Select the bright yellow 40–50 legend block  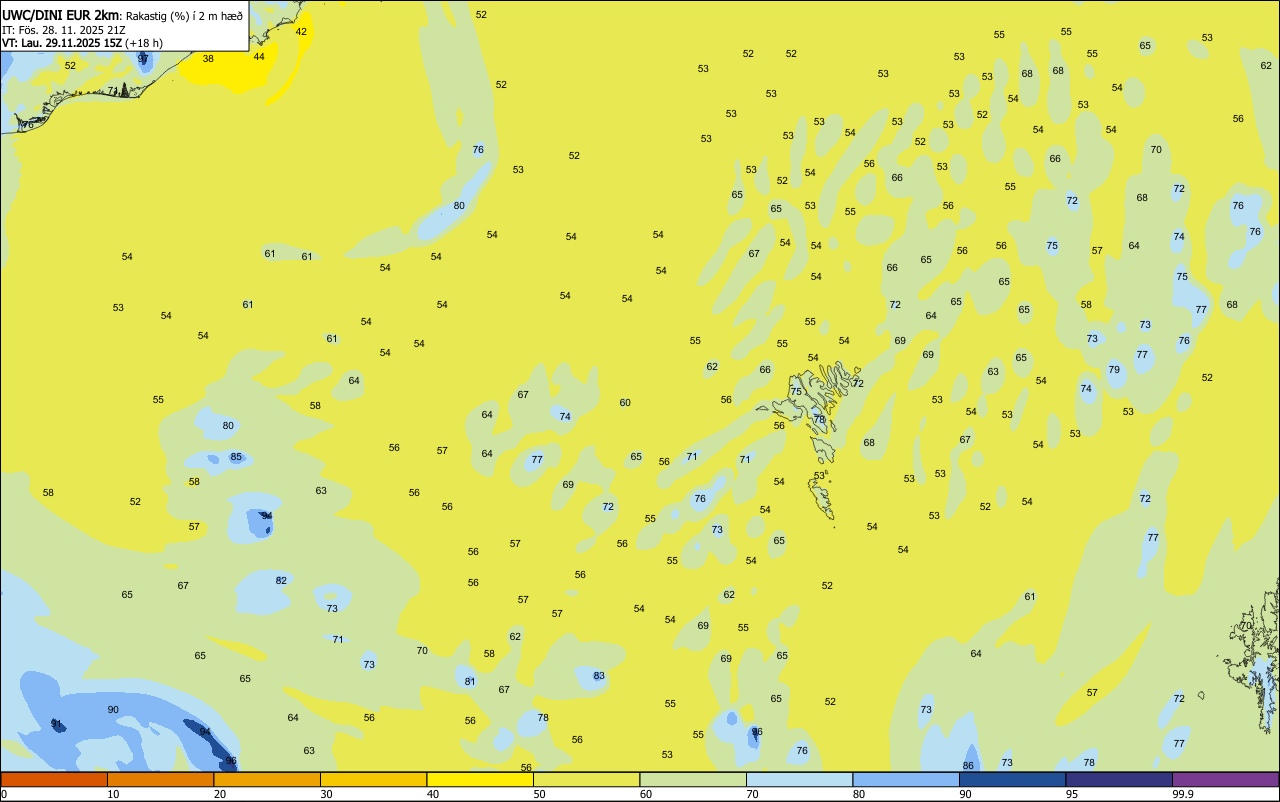(x=480, y=779)
